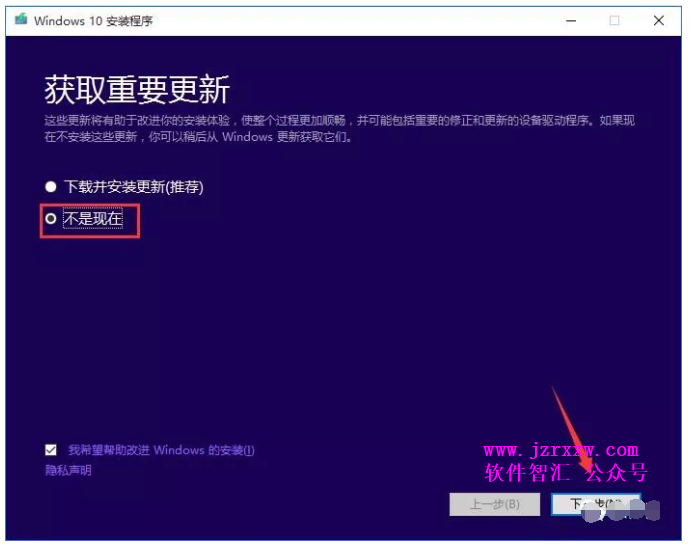
Task: Click the 上一步(B) back button
Action: (495, 504)
